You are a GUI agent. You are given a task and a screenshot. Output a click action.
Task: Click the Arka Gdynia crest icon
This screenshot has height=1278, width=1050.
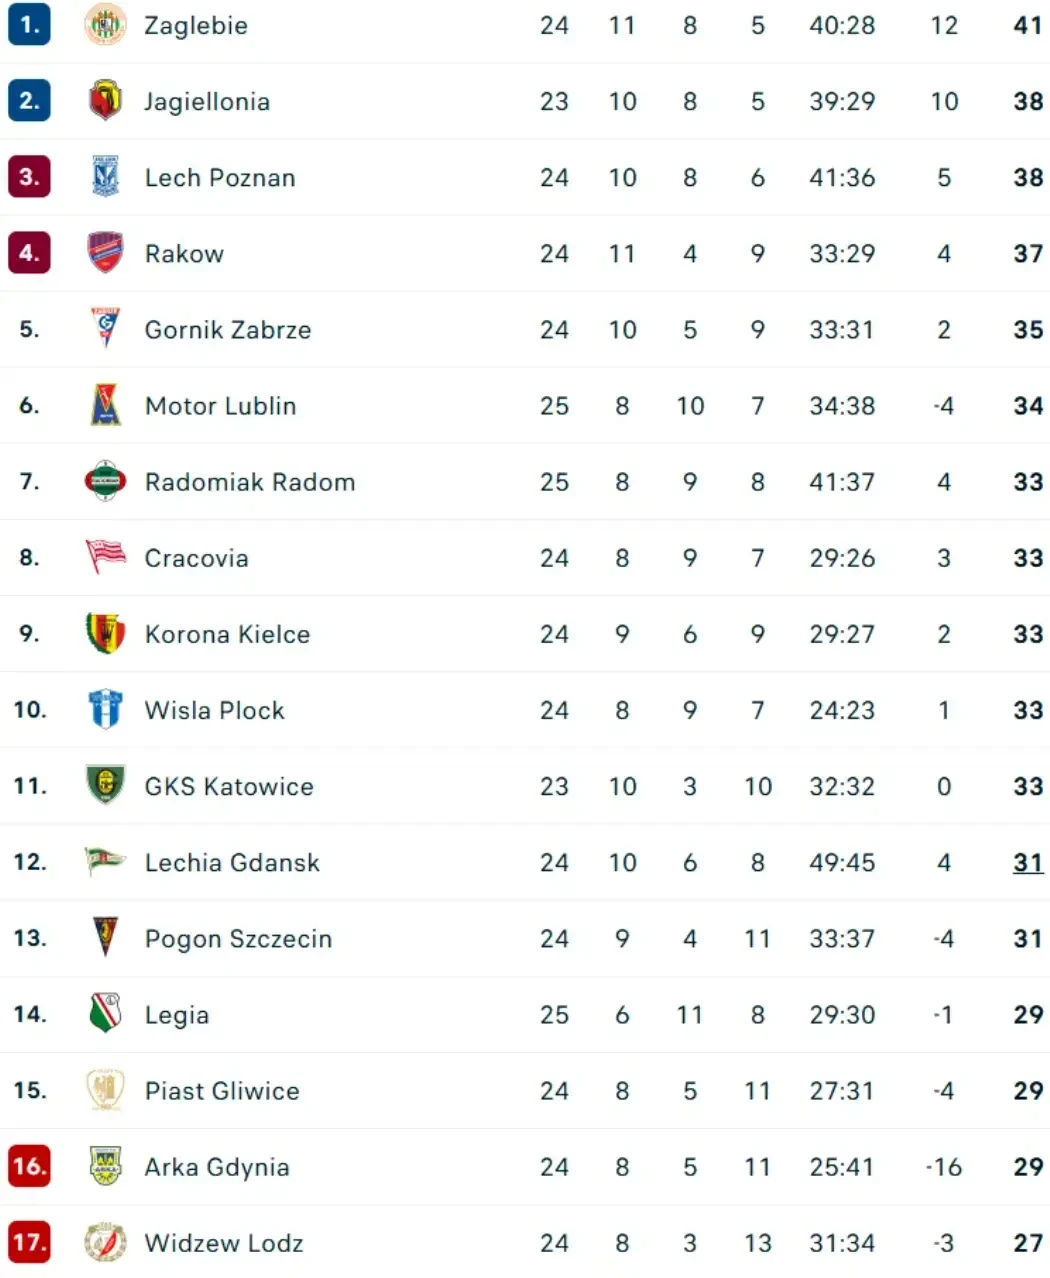105,1166
